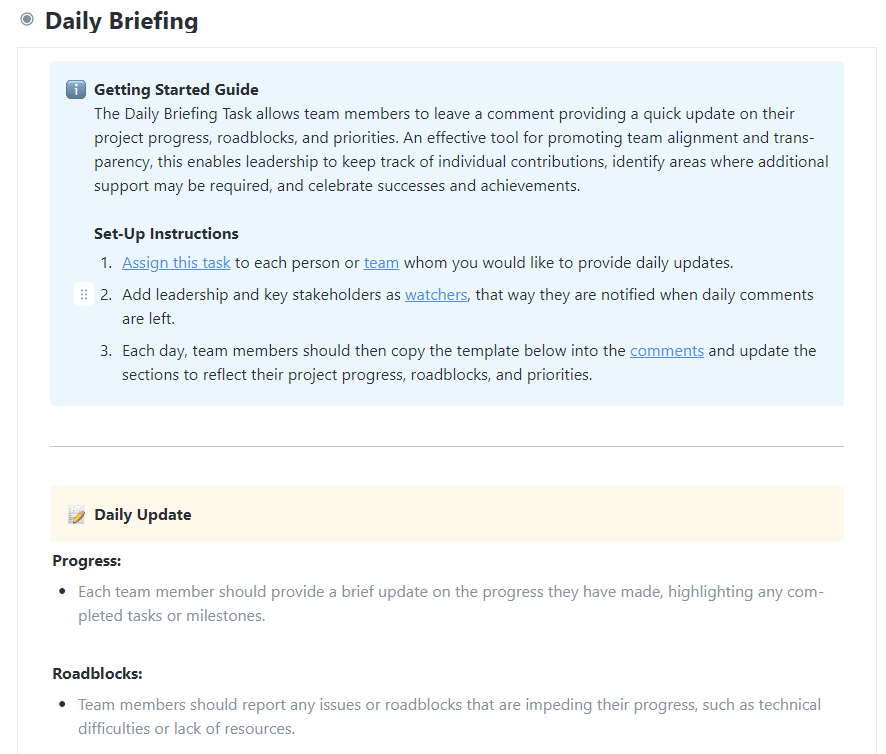Click the horizontal divider line below the guide

click(447, 447)
